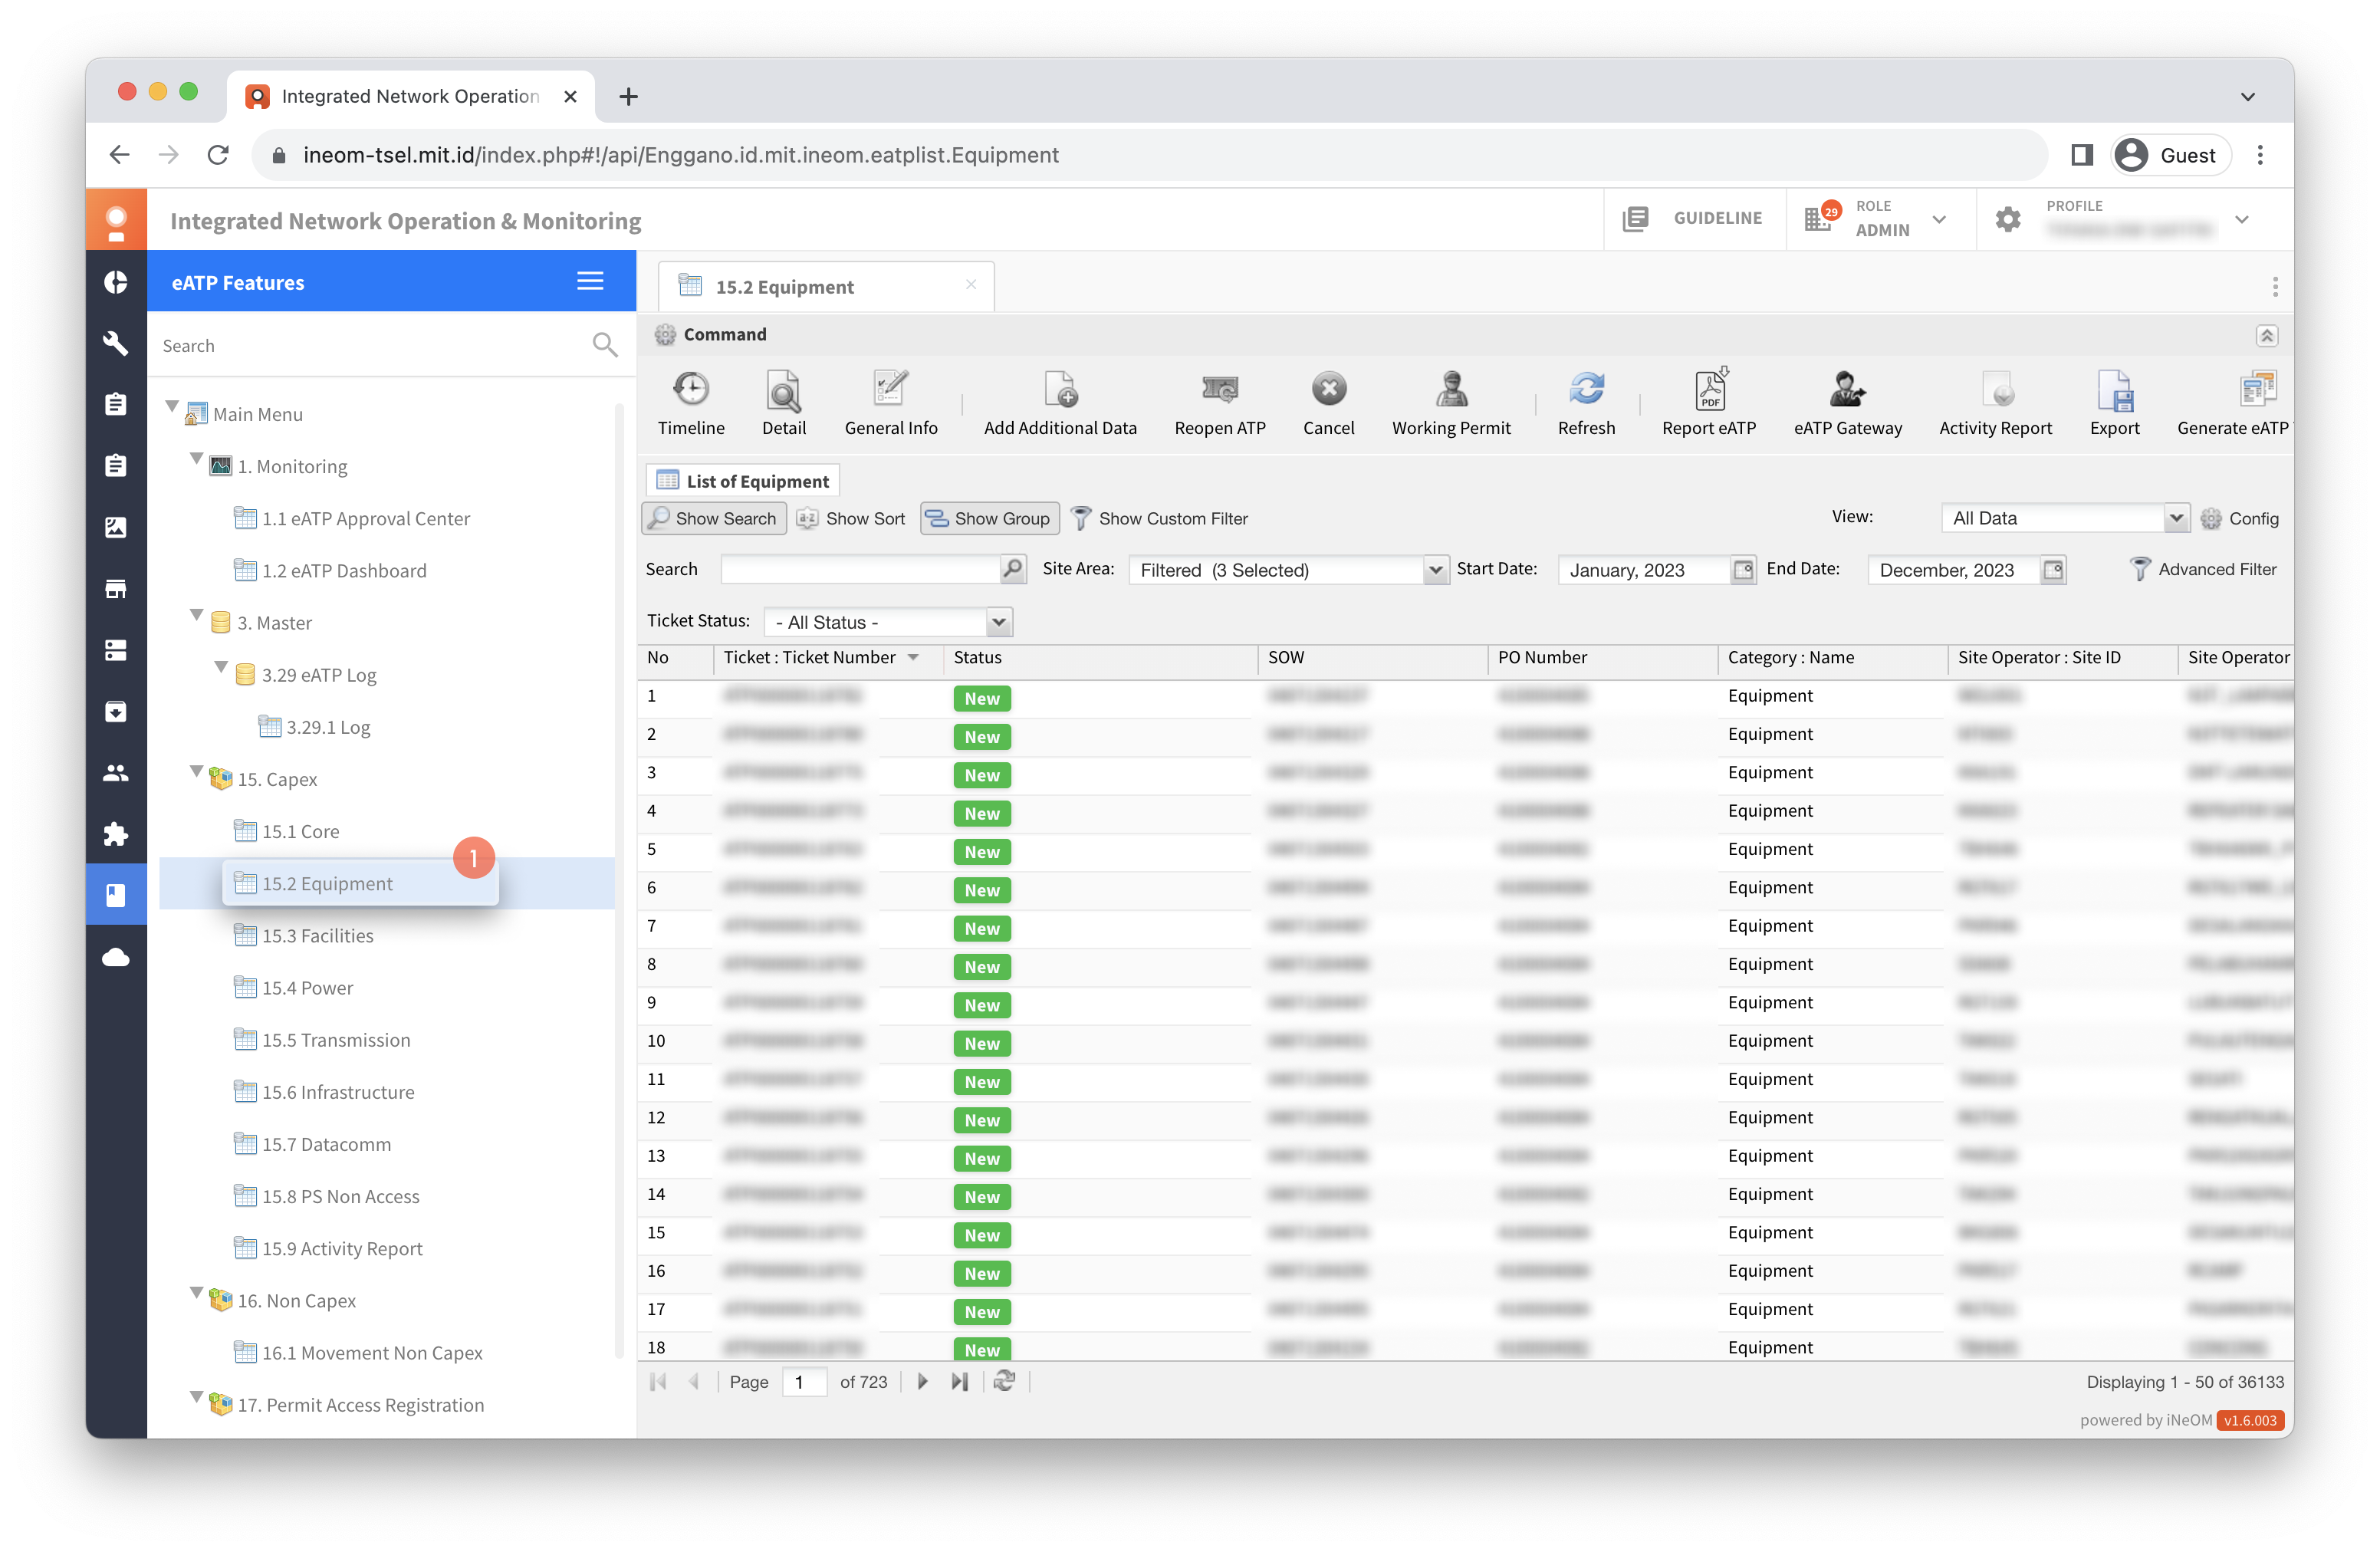Toggle Show Custom Filter
Viewport: 2380px width, 1552px height.
click(x=1160, y=518)
